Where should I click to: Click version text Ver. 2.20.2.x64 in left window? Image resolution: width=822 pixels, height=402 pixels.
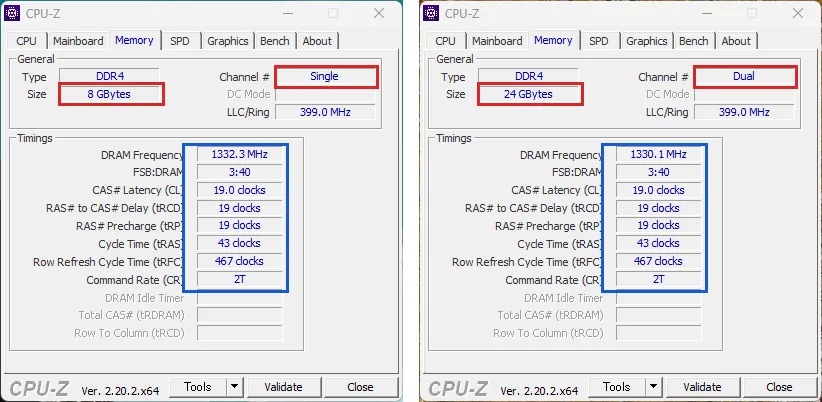(120, 390)
